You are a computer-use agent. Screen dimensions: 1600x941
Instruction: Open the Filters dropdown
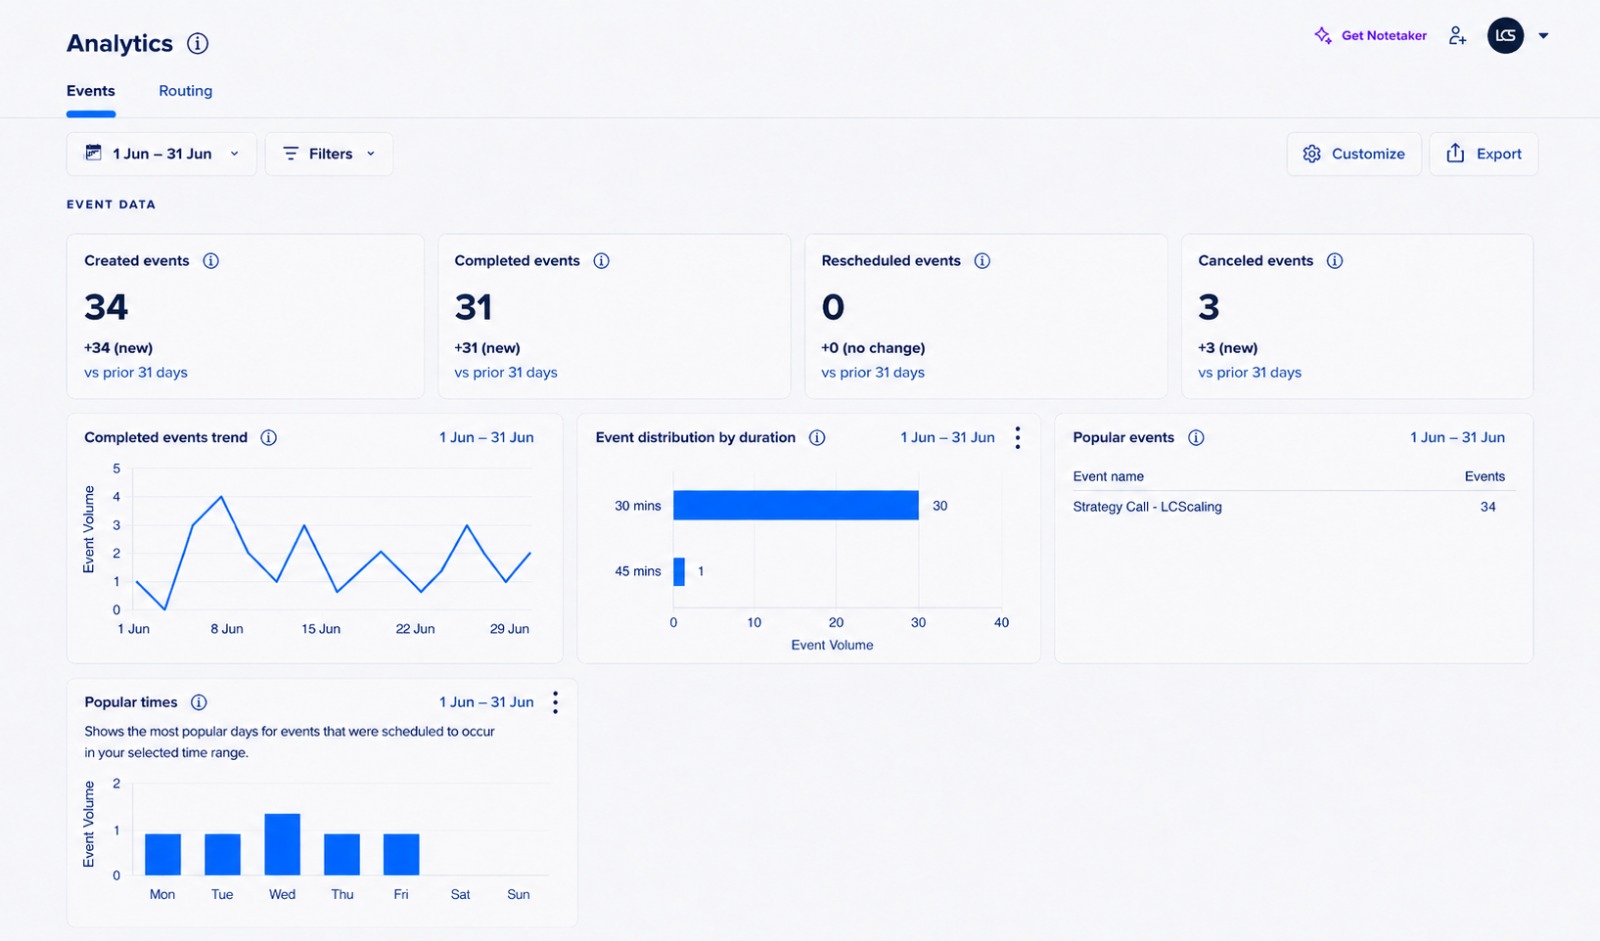[329, 154]
